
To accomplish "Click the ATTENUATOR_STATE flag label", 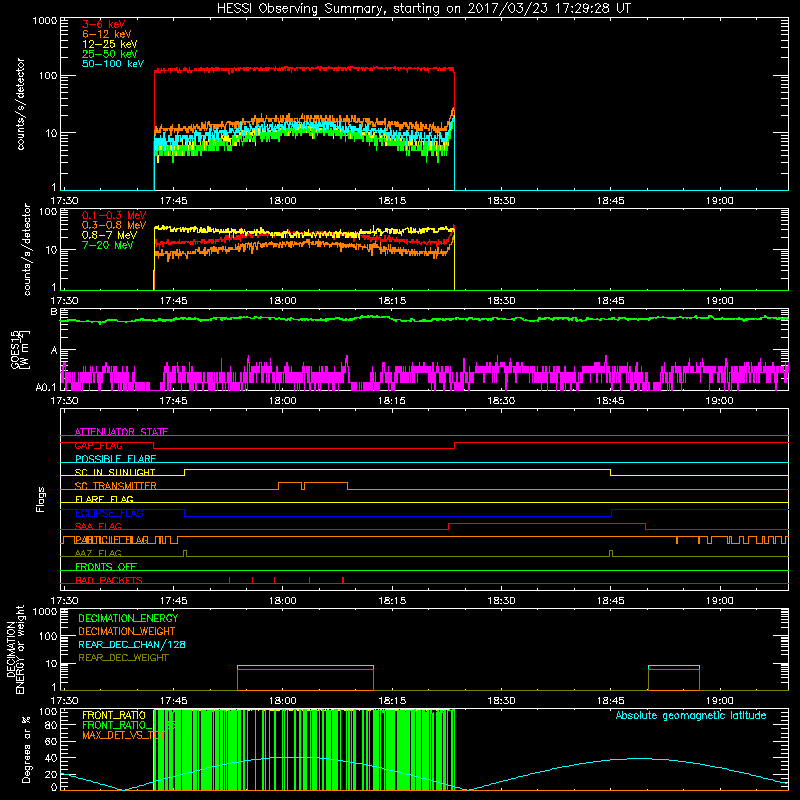I will tap(121, 432).
